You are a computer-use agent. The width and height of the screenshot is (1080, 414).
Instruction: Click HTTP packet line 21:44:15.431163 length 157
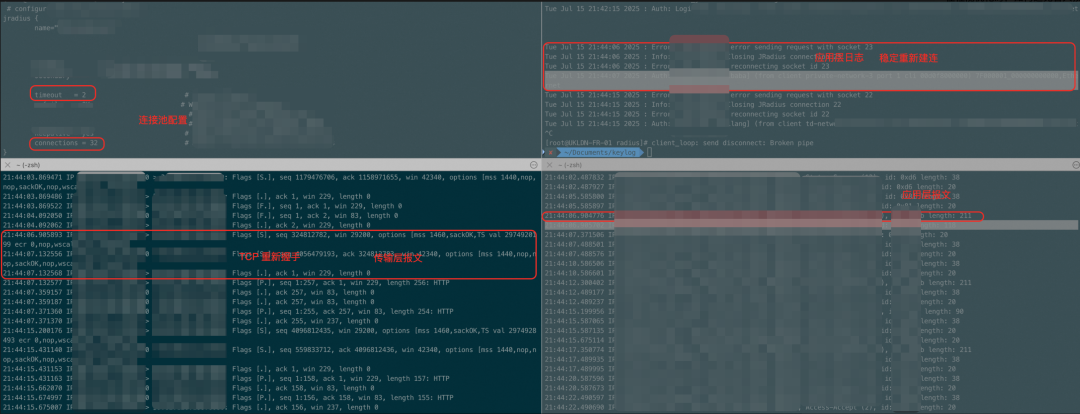pos(227,380)
